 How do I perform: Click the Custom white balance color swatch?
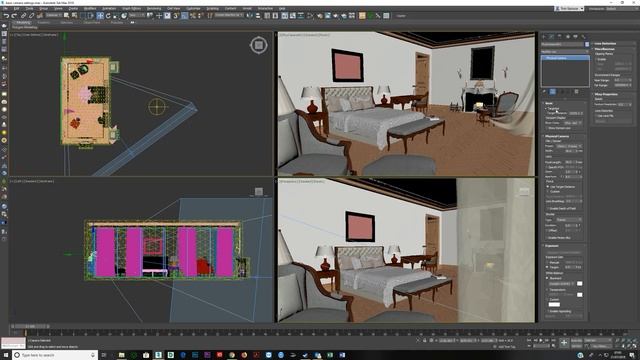[x=554, y=304]
